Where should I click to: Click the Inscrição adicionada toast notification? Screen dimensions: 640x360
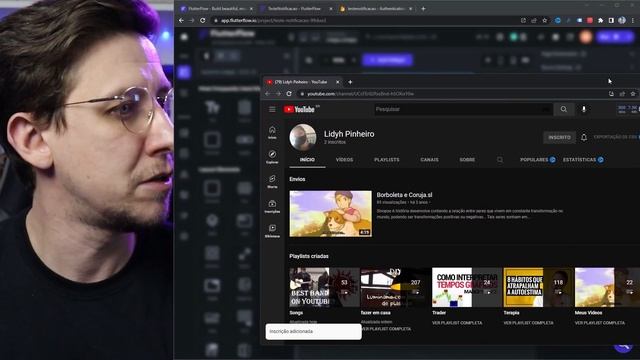(313, 331)
